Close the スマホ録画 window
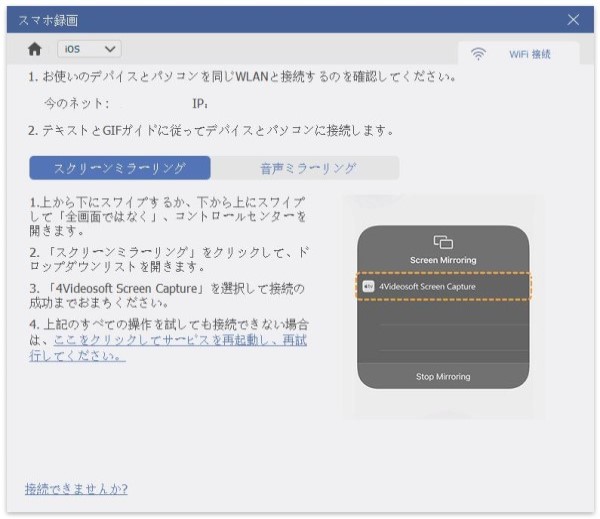 [x=573, y=20]
